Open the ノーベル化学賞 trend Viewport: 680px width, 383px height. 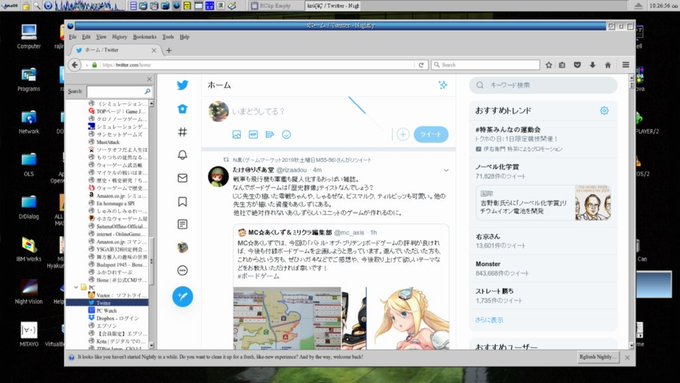[497, 167]
